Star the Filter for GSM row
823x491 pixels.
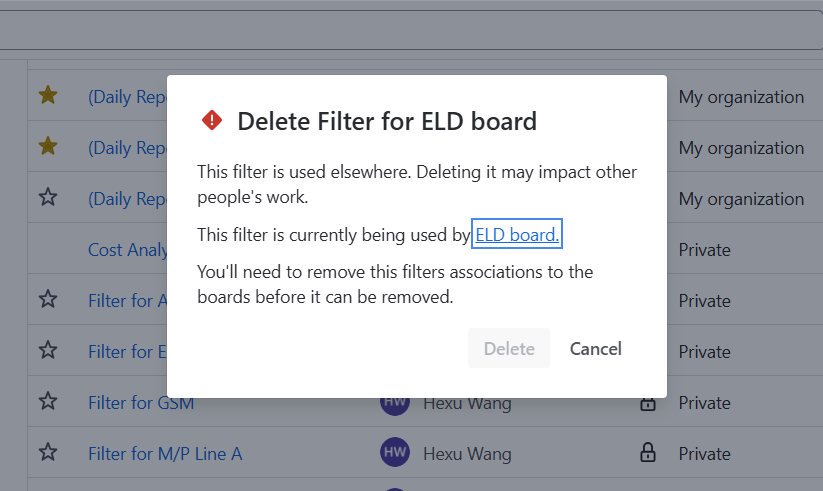pyautogui.click(x=48, y=402)
